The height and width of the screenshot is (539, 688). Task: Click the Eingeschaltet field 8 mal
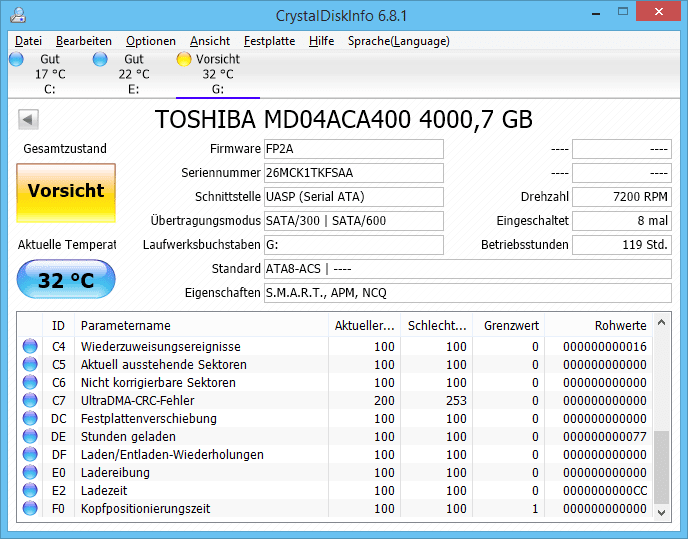pyautogui.click(x=622, y=221)
